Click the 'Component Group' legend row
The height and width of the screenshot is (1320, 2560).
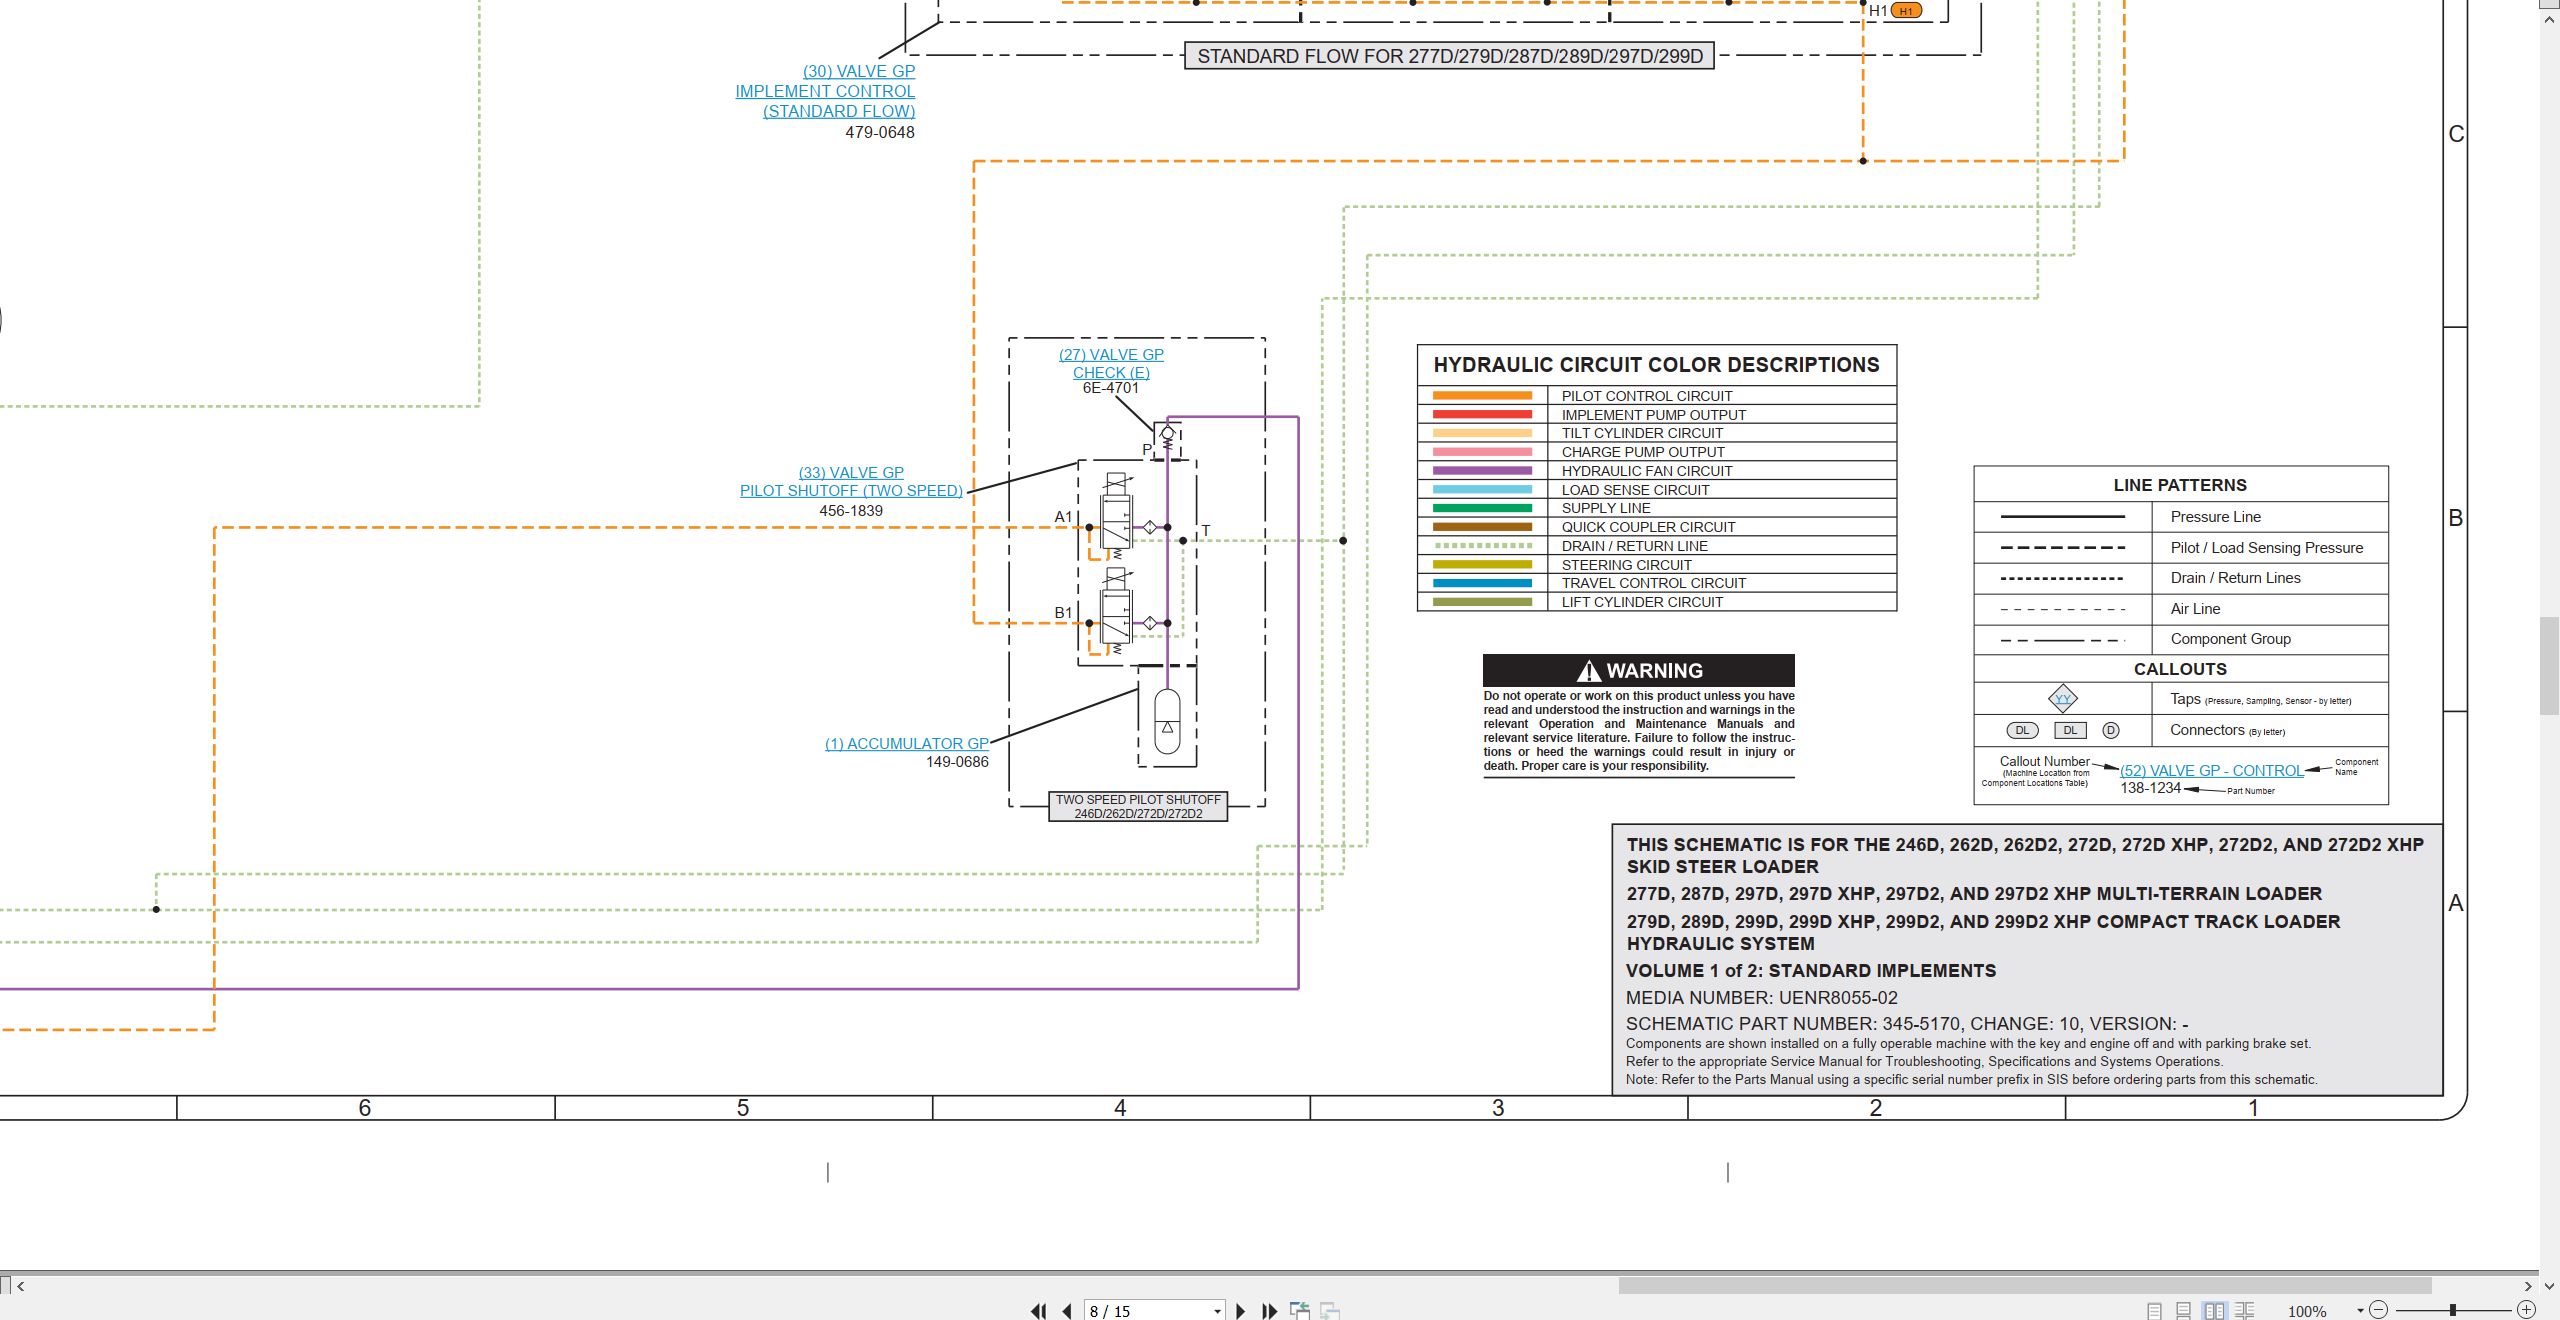(2181, 639)
